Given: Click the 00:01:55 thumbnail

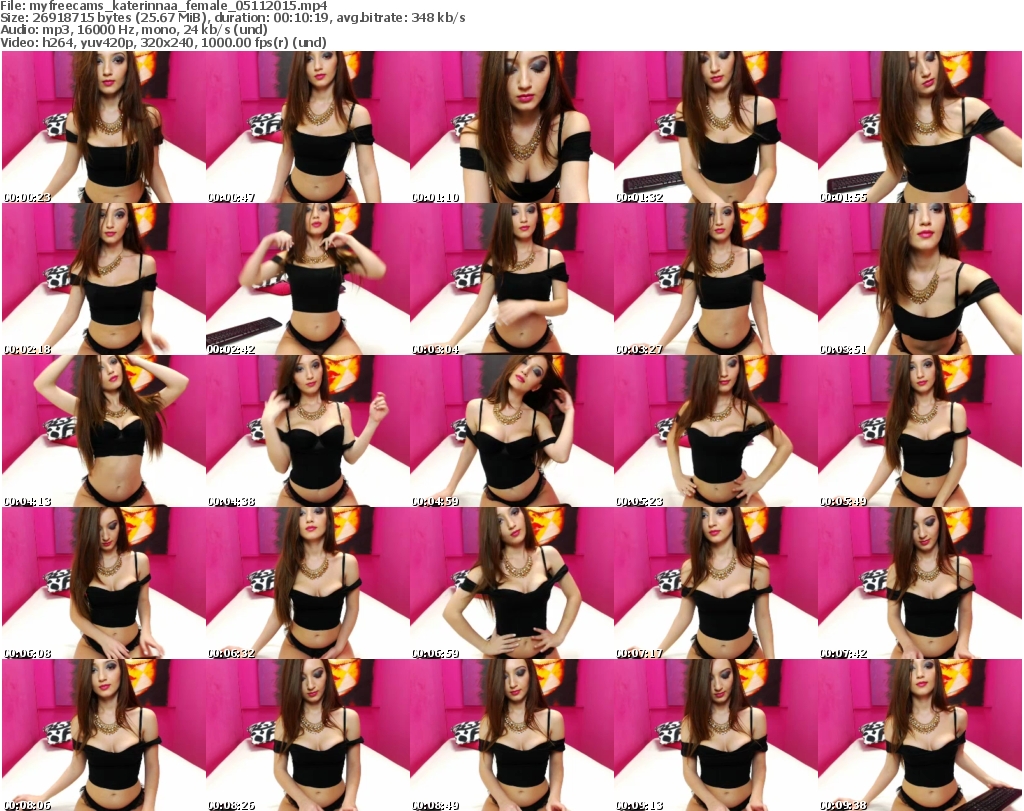Looking at the screenshot, I should [x=919, y=127].
